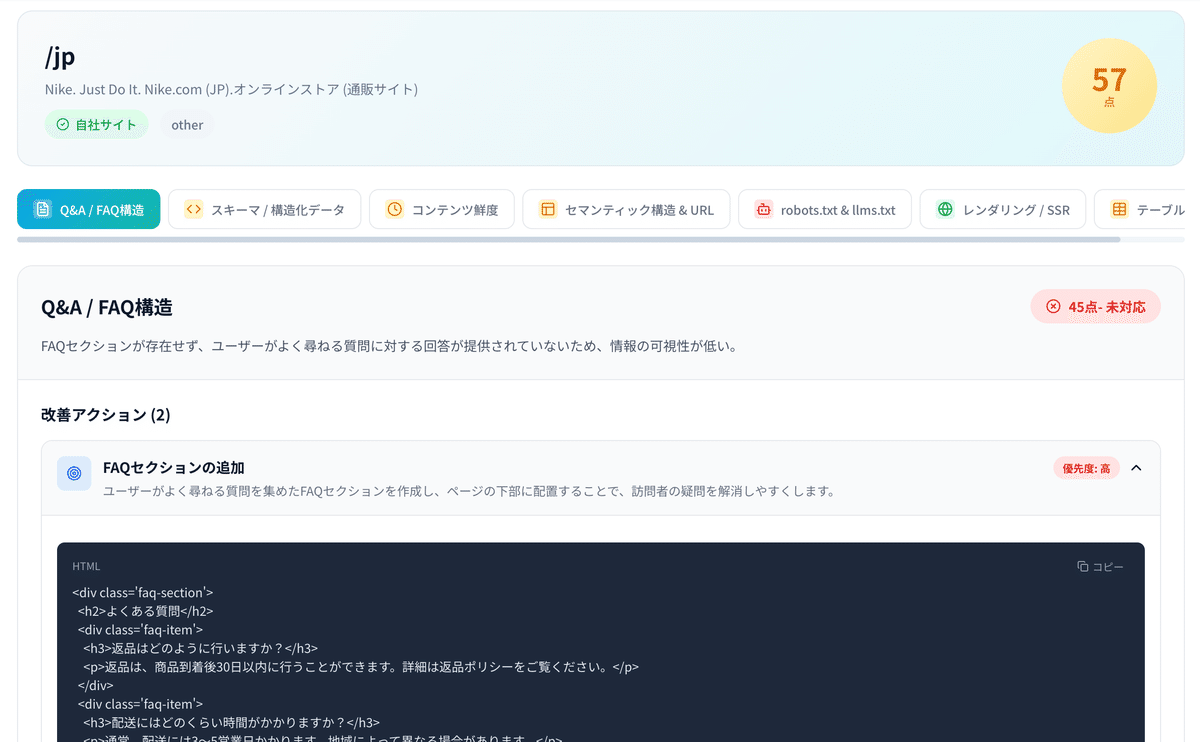1200x742 pixels.
Task: Click the target icon beside FAQセクションの追加
Action: tap(74, 473)
